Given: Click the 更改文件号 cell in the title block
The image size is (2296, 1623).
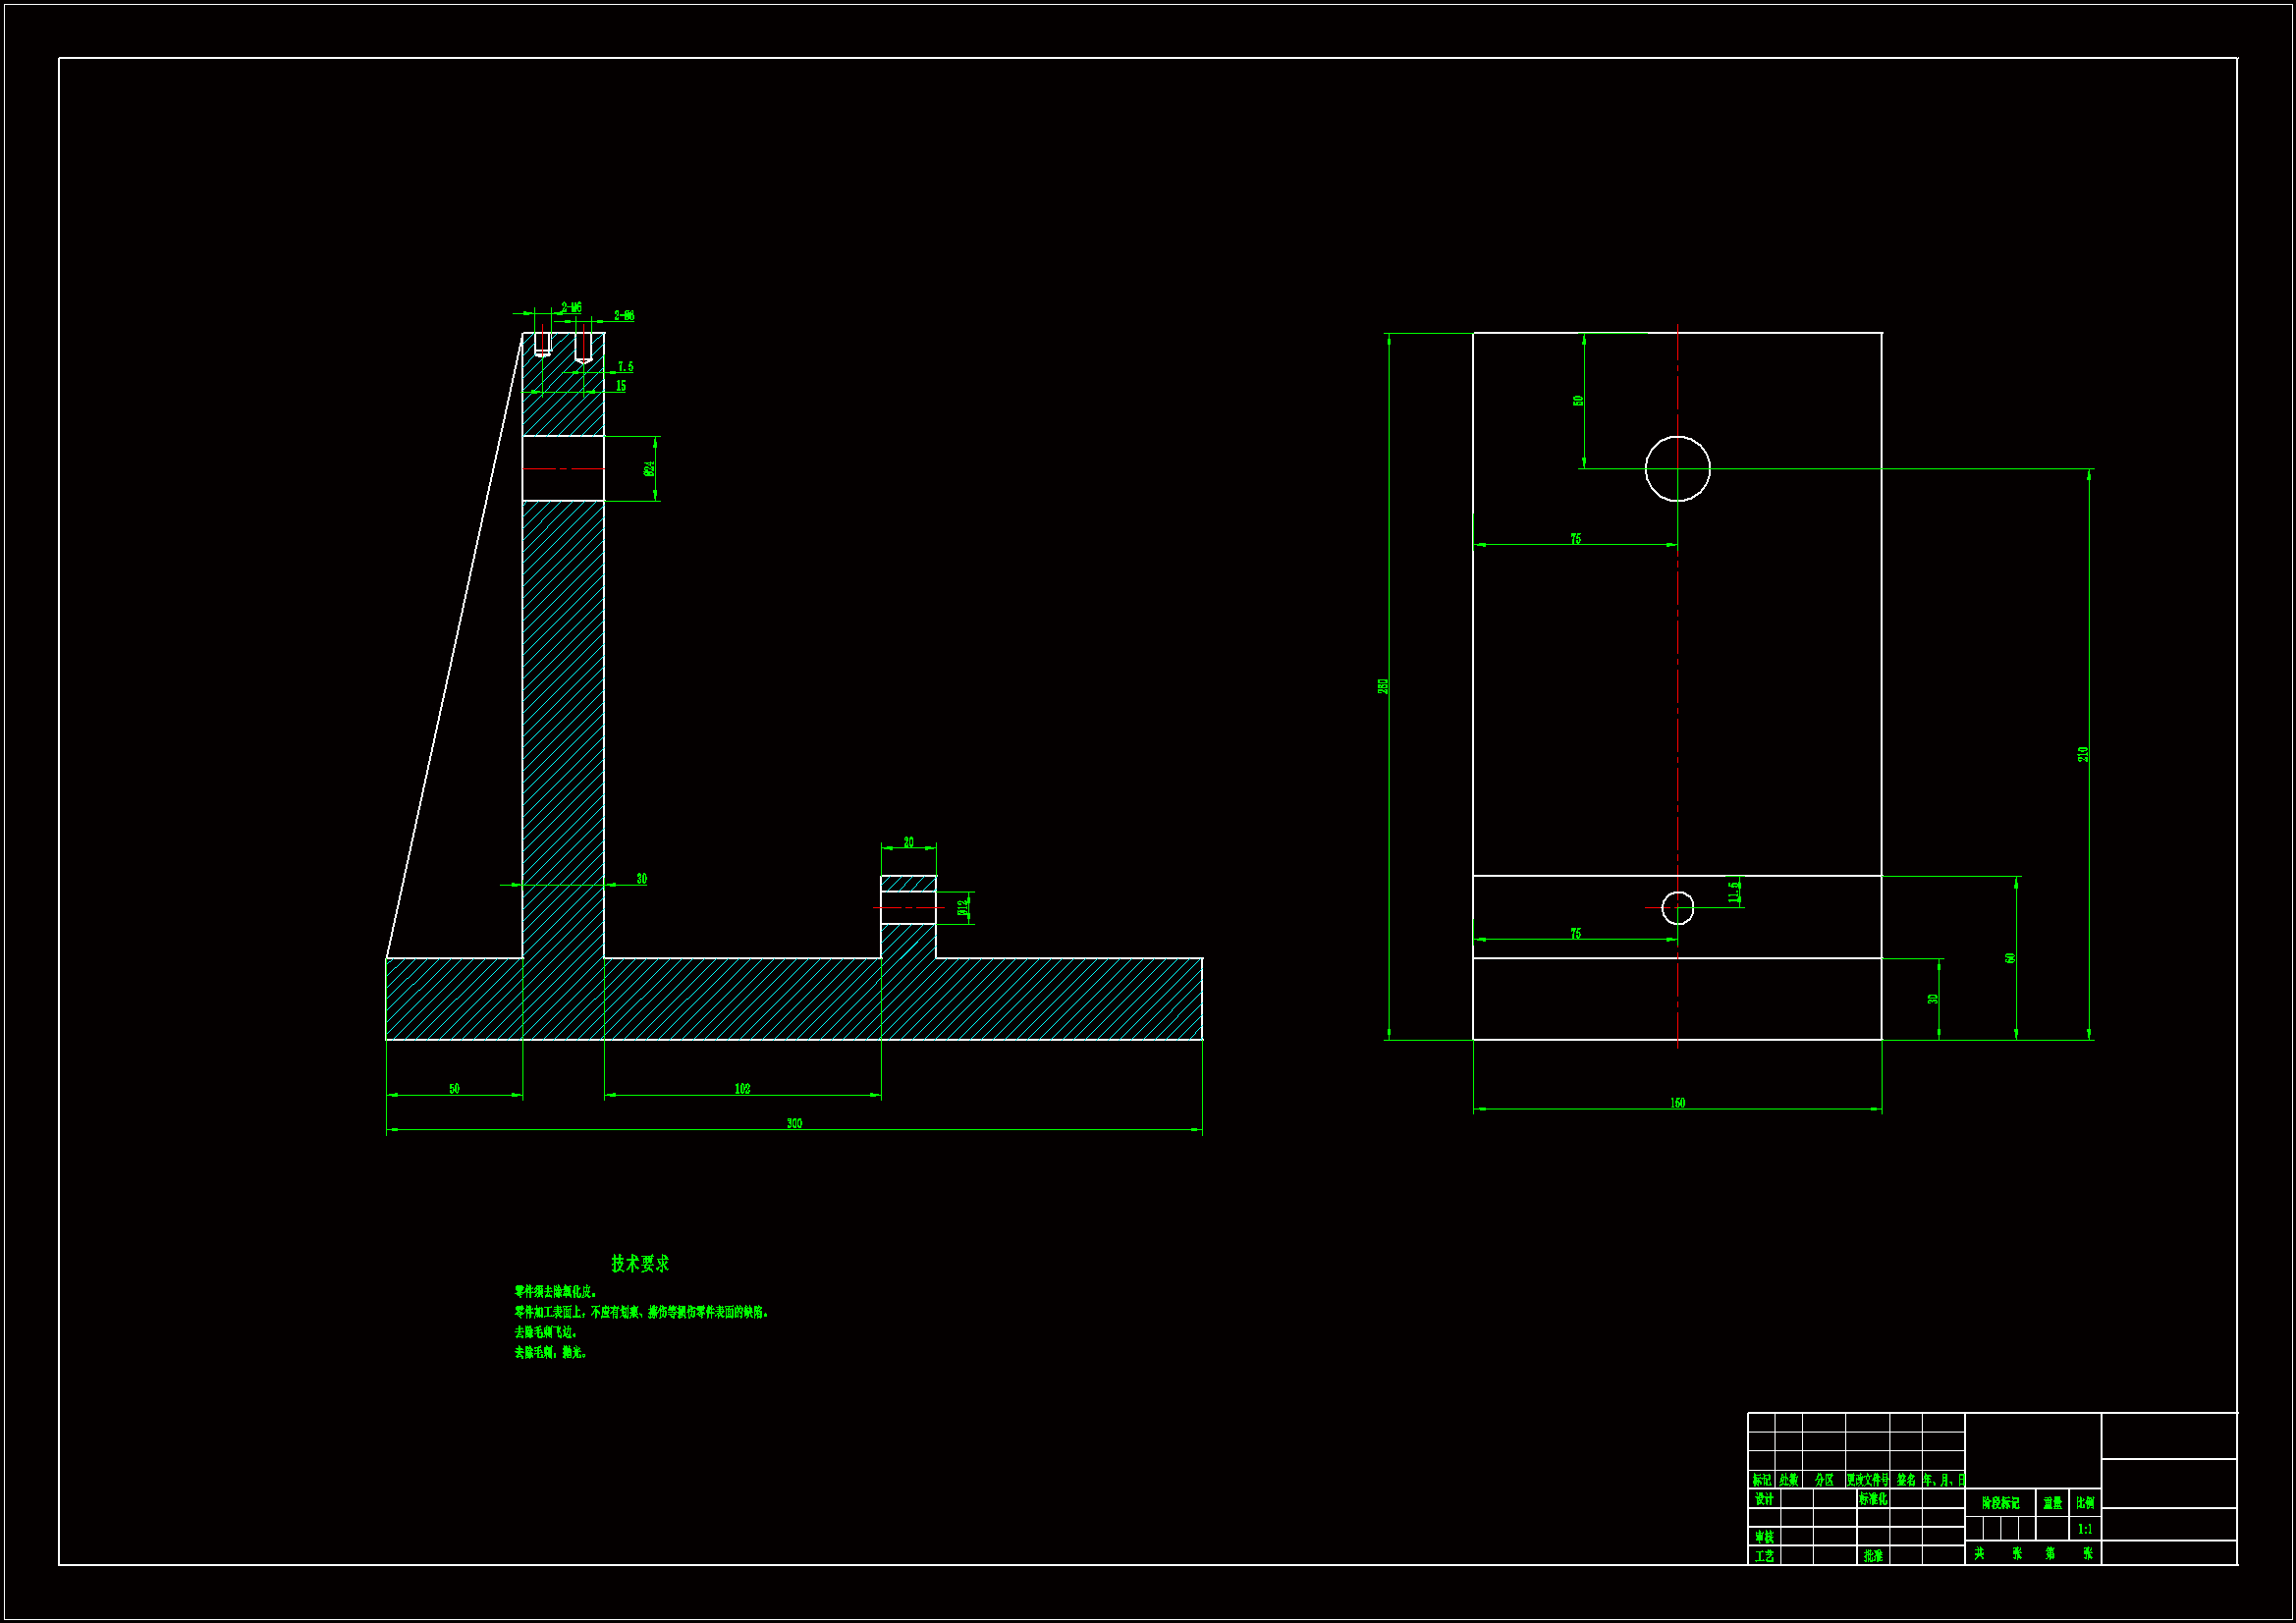Looking at the screenshot, I should [1867, 1480].
